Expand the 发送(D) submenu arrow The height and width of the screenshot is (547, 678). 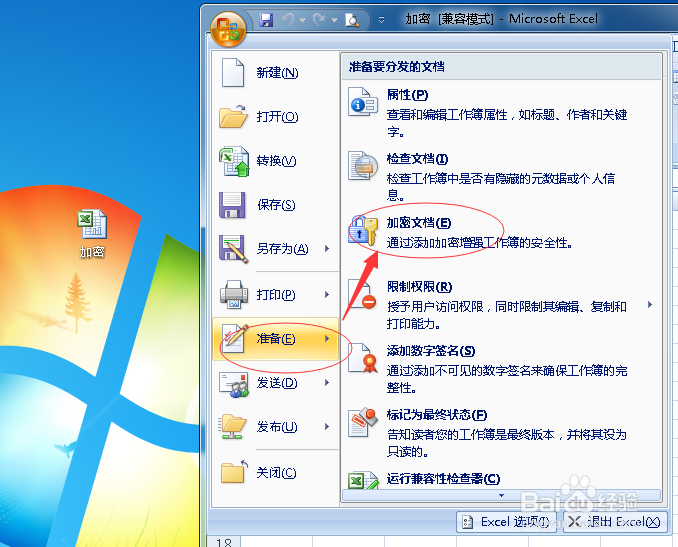click(x=327, y=383)
